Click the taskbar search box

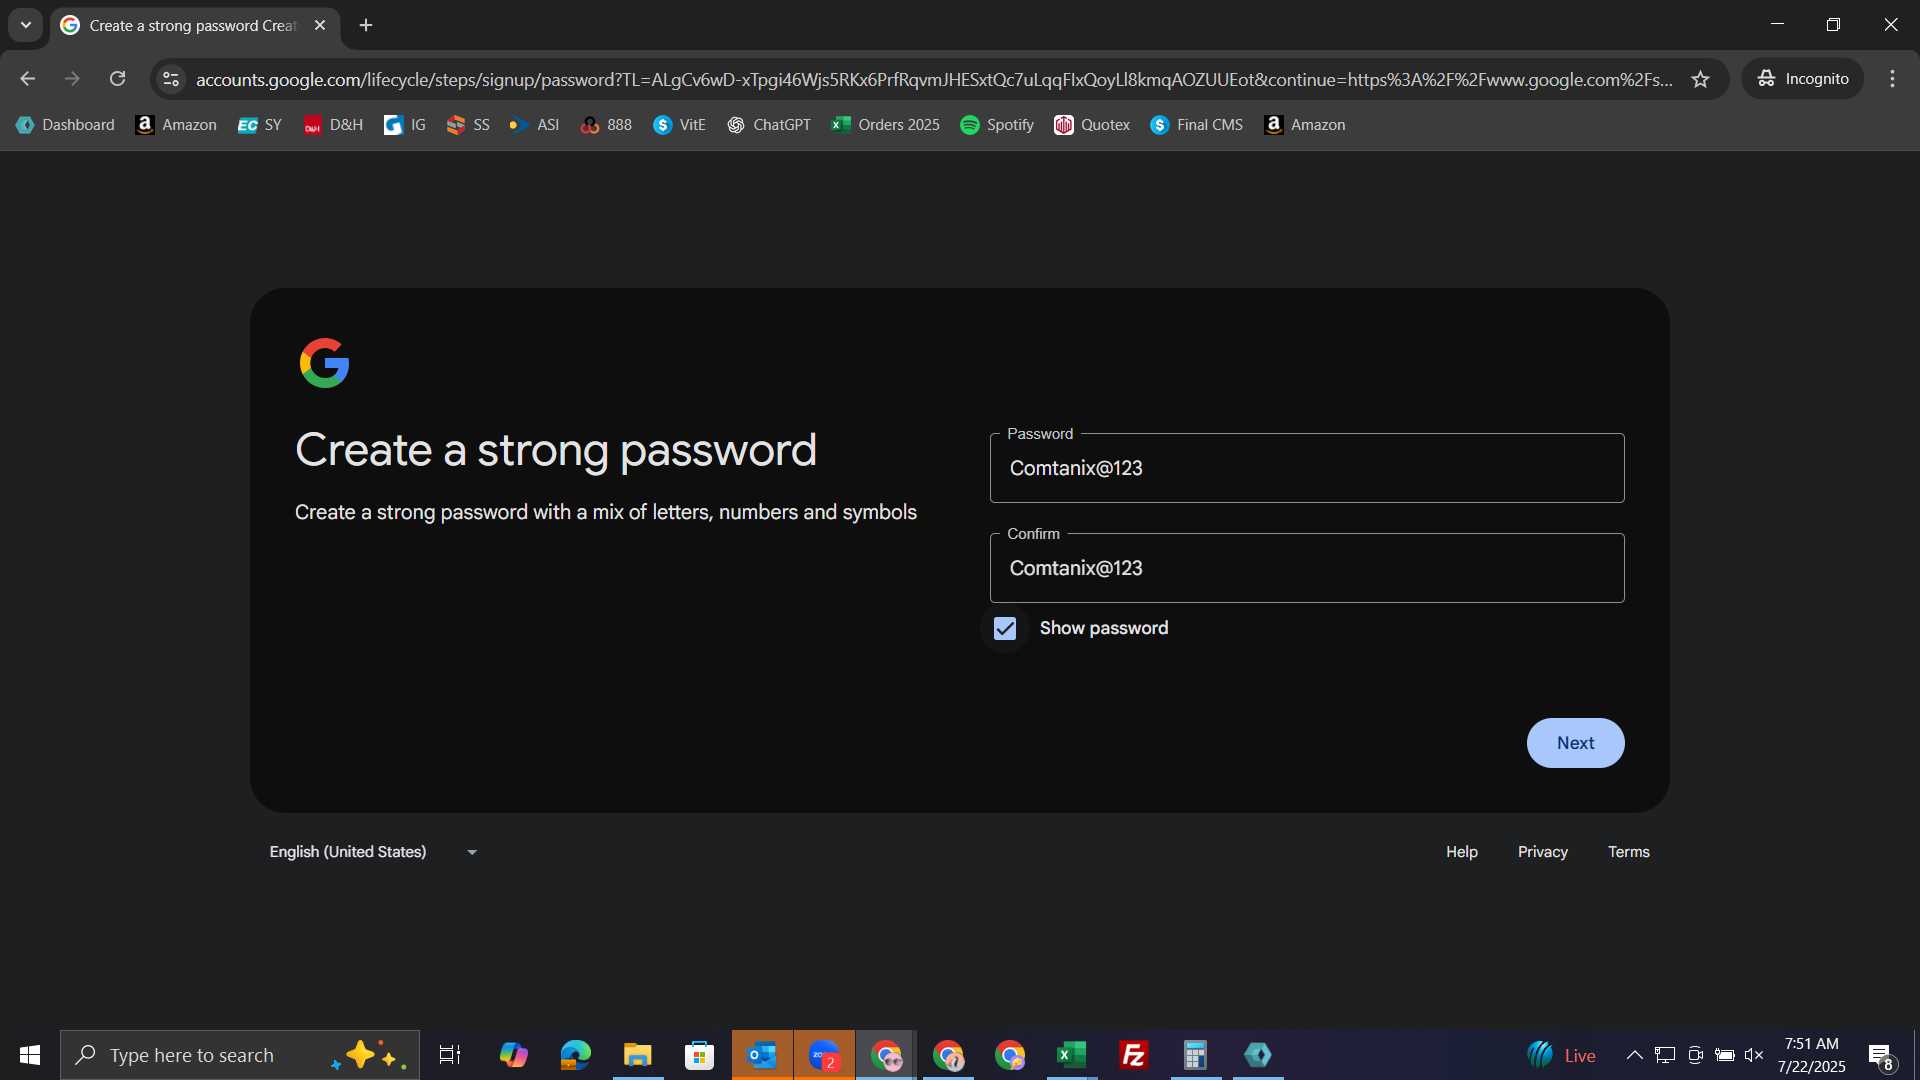coord(240,1055)
